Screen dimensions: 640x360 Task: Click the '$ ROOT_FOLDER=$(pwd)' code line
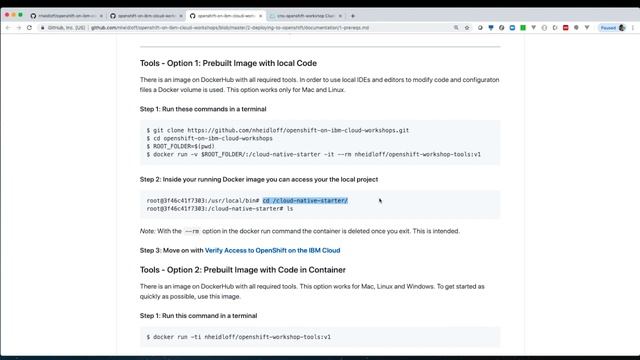coord(180,146)
